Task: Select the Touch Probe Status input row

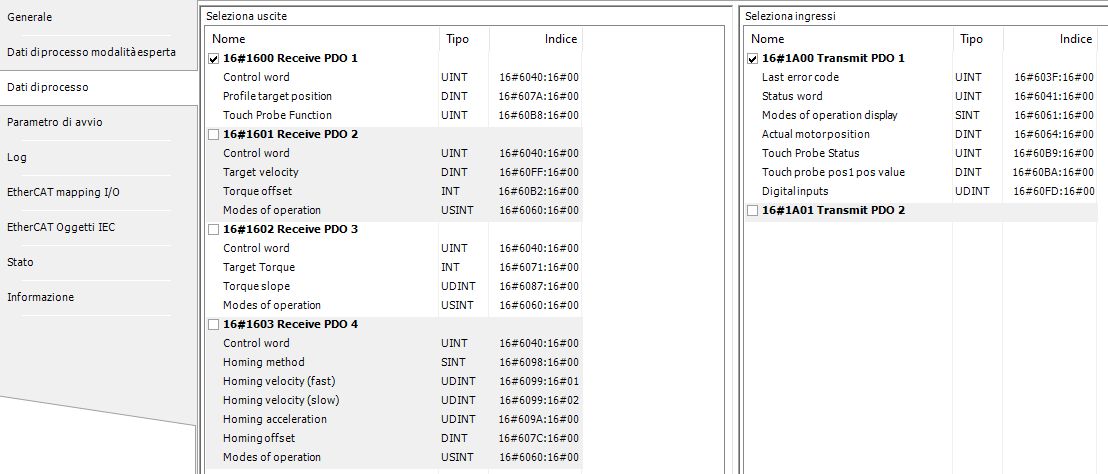Action: point(810,153)
